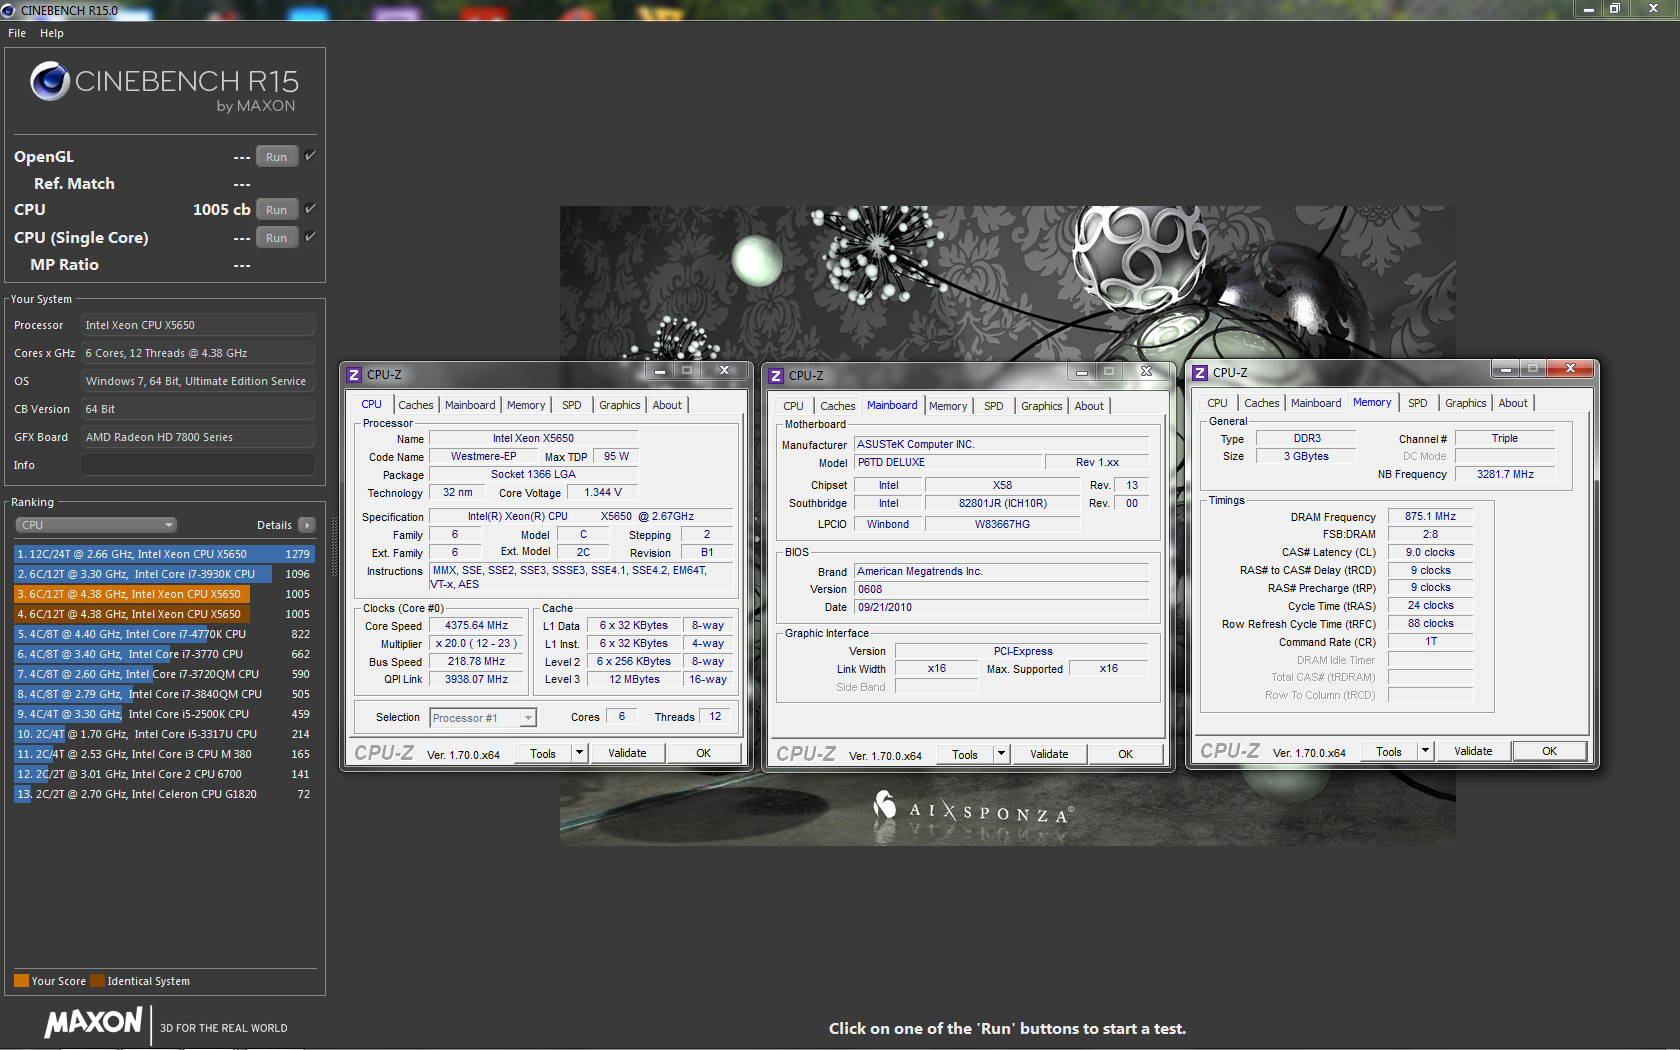Click CPU-Z icon in Mainboard window title
Screen dimensions: 1680x1050
point(776,376)
